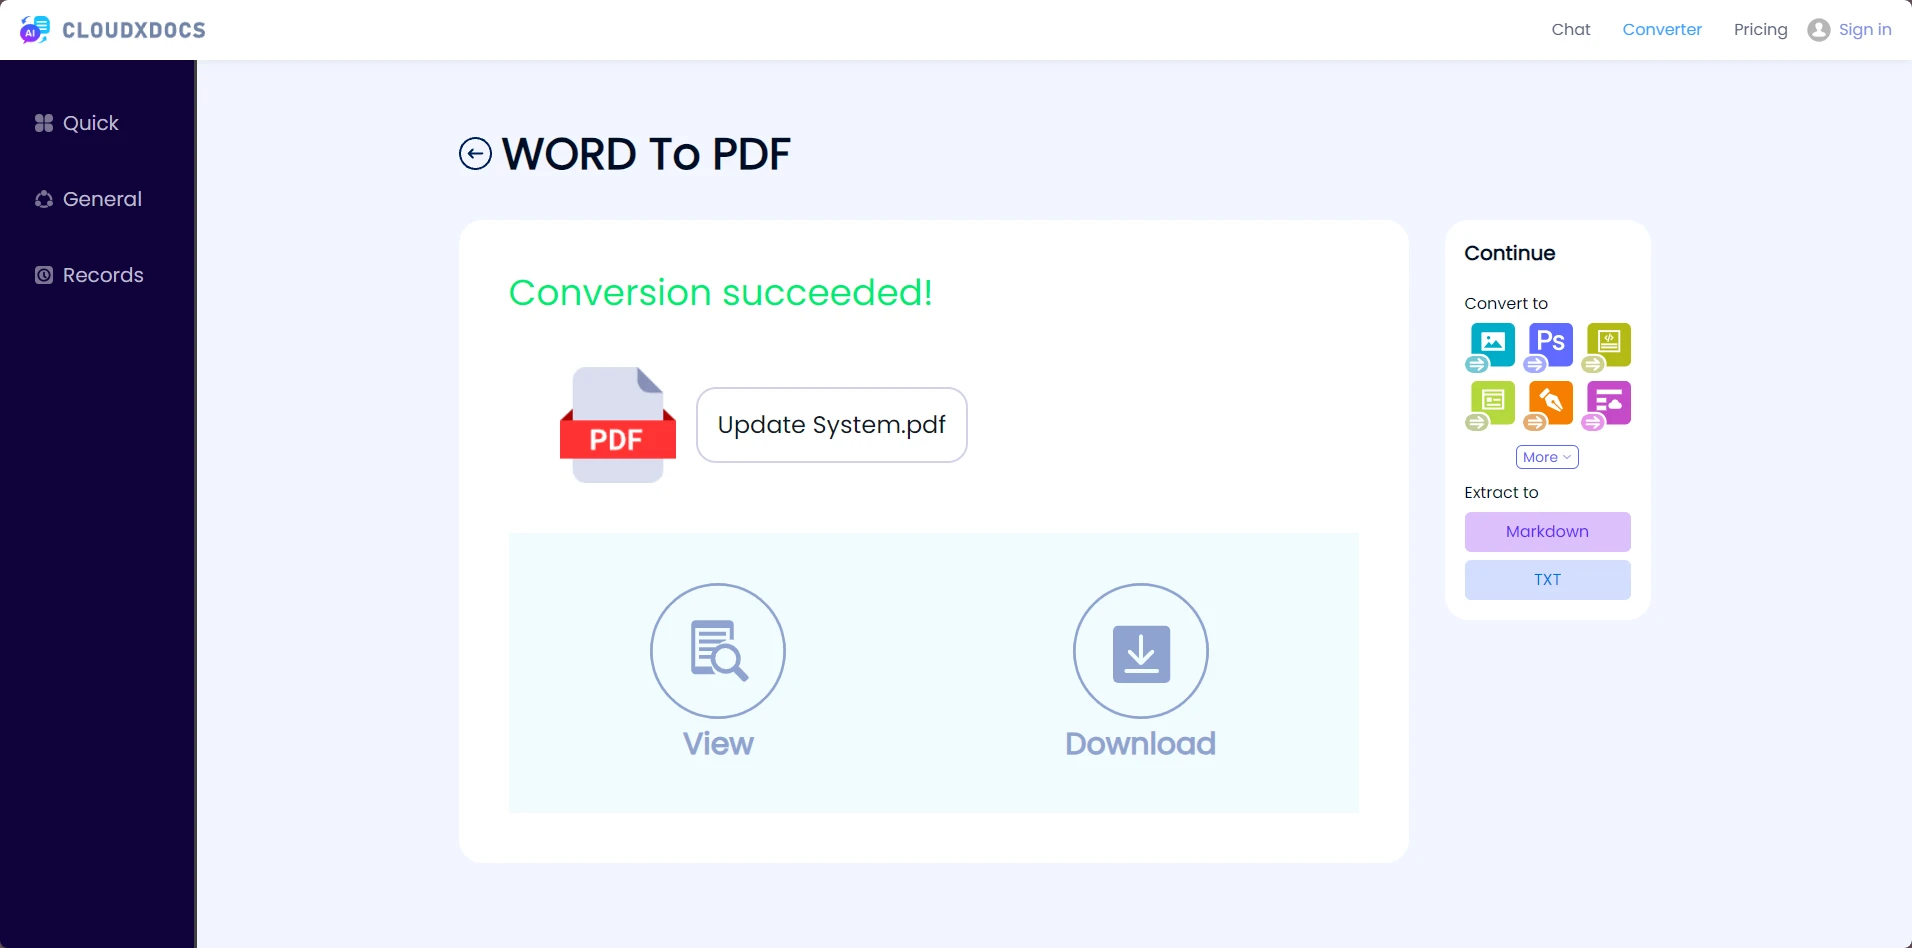
Task: Click the light green page layout convert icon
Action: click(x=1490, y=405)
